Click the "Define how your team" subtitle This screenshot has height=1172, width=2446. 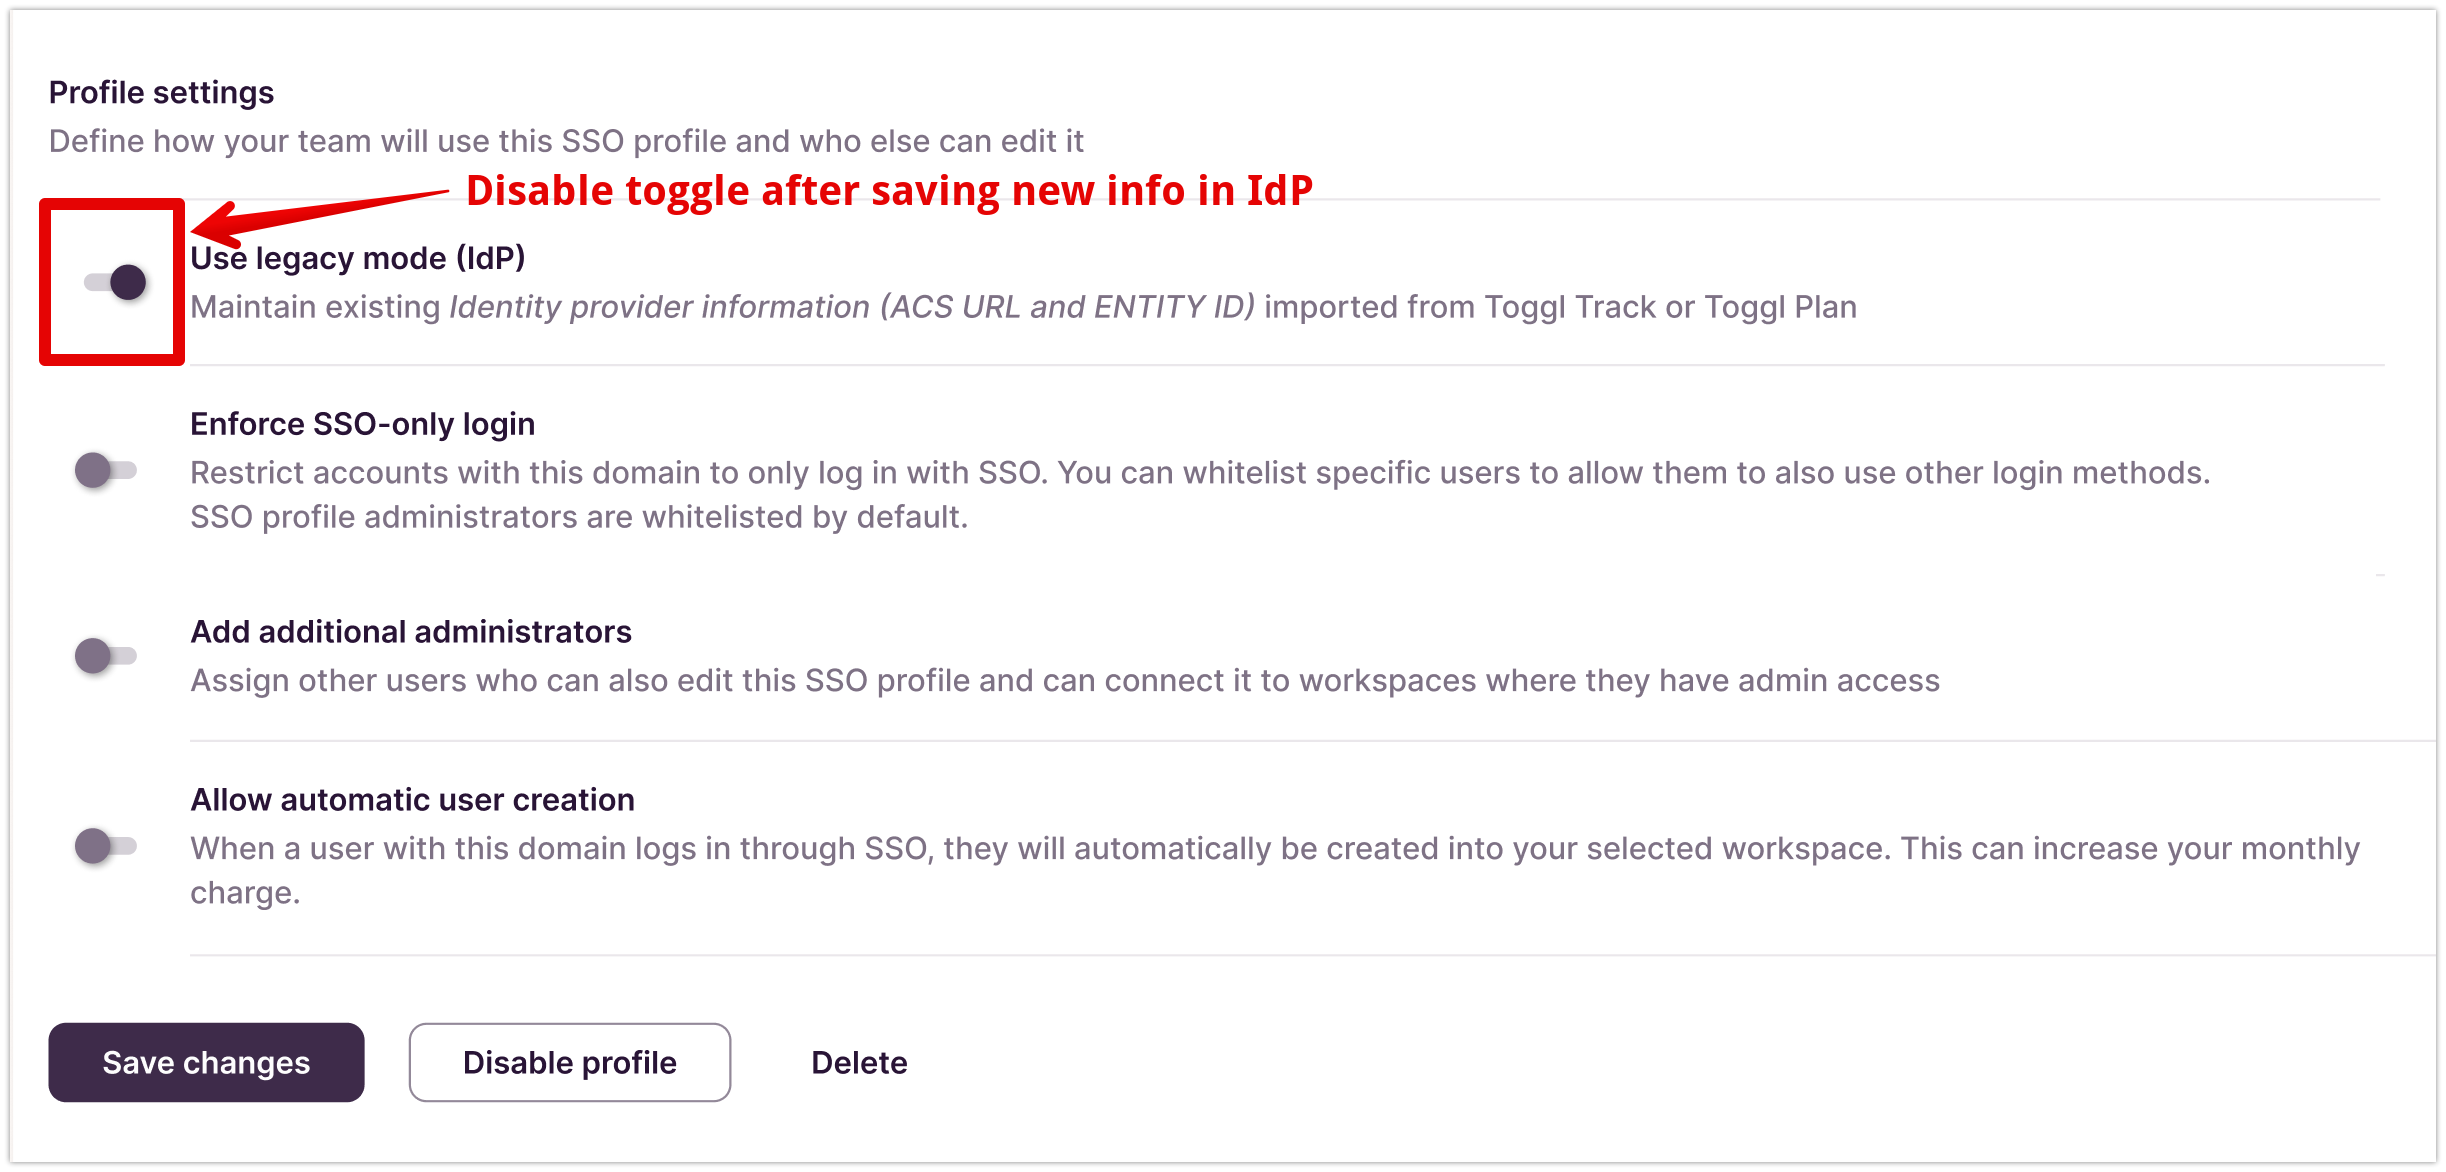[566, 141]
